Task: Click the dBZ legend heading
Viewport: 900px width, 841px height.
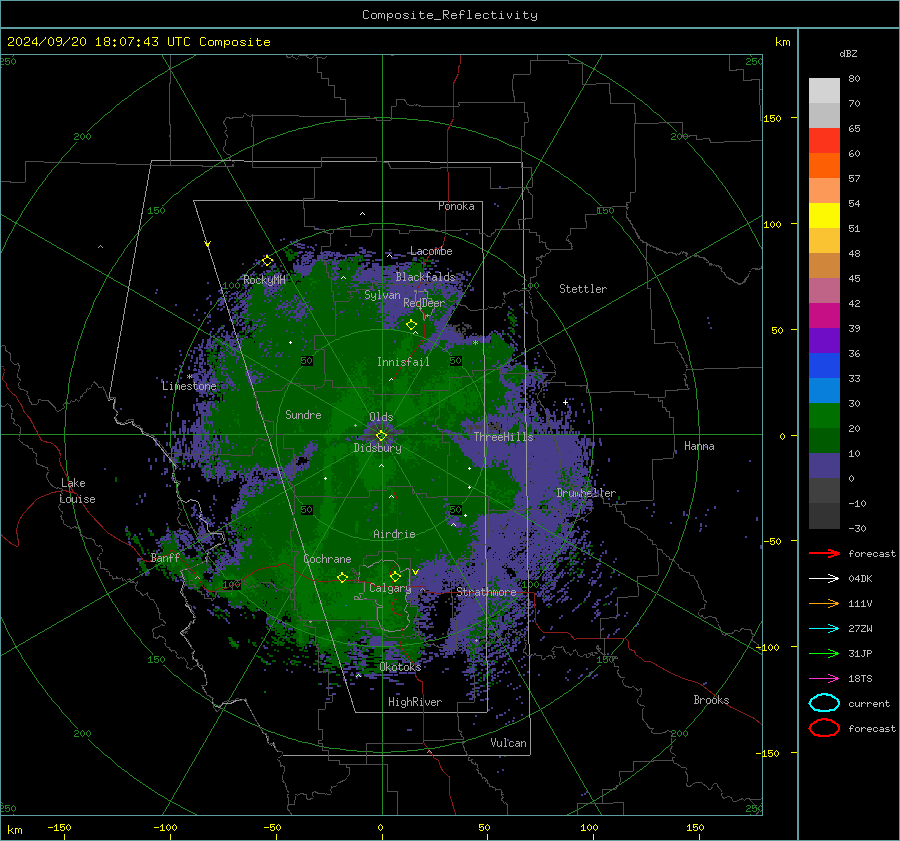Action: coord(848,54)
